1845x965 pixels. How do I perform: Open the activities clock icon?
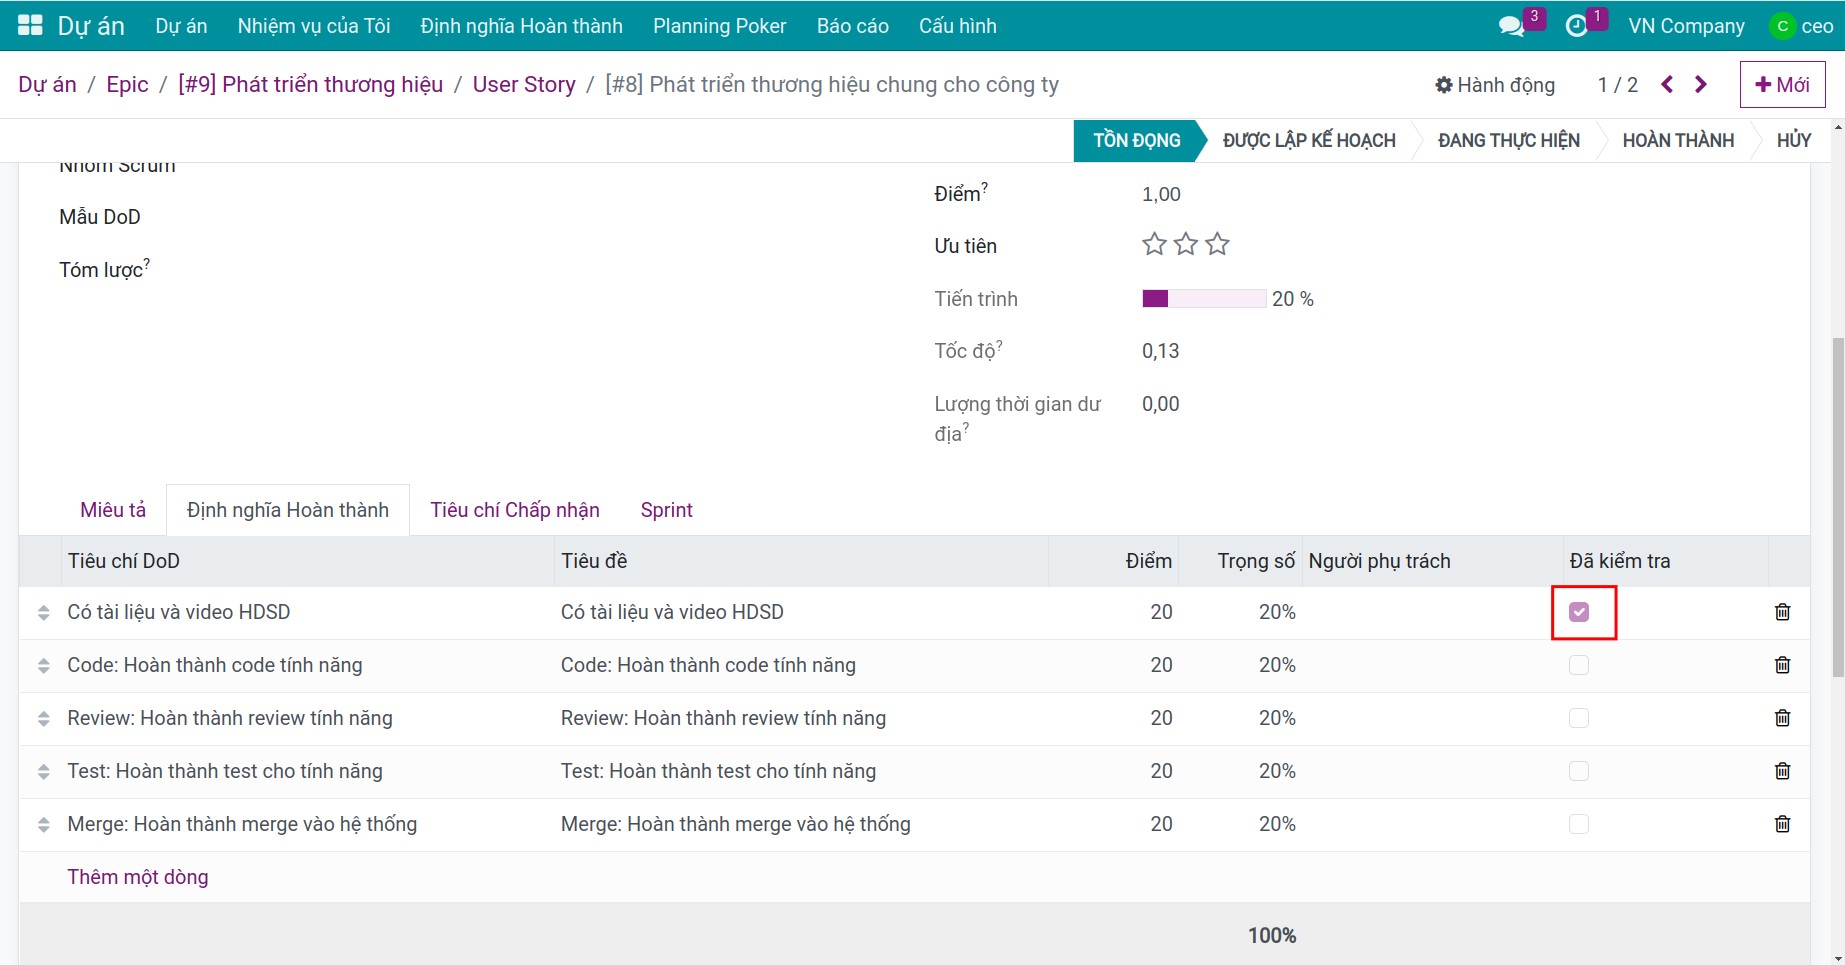[x=1576, y=26]
